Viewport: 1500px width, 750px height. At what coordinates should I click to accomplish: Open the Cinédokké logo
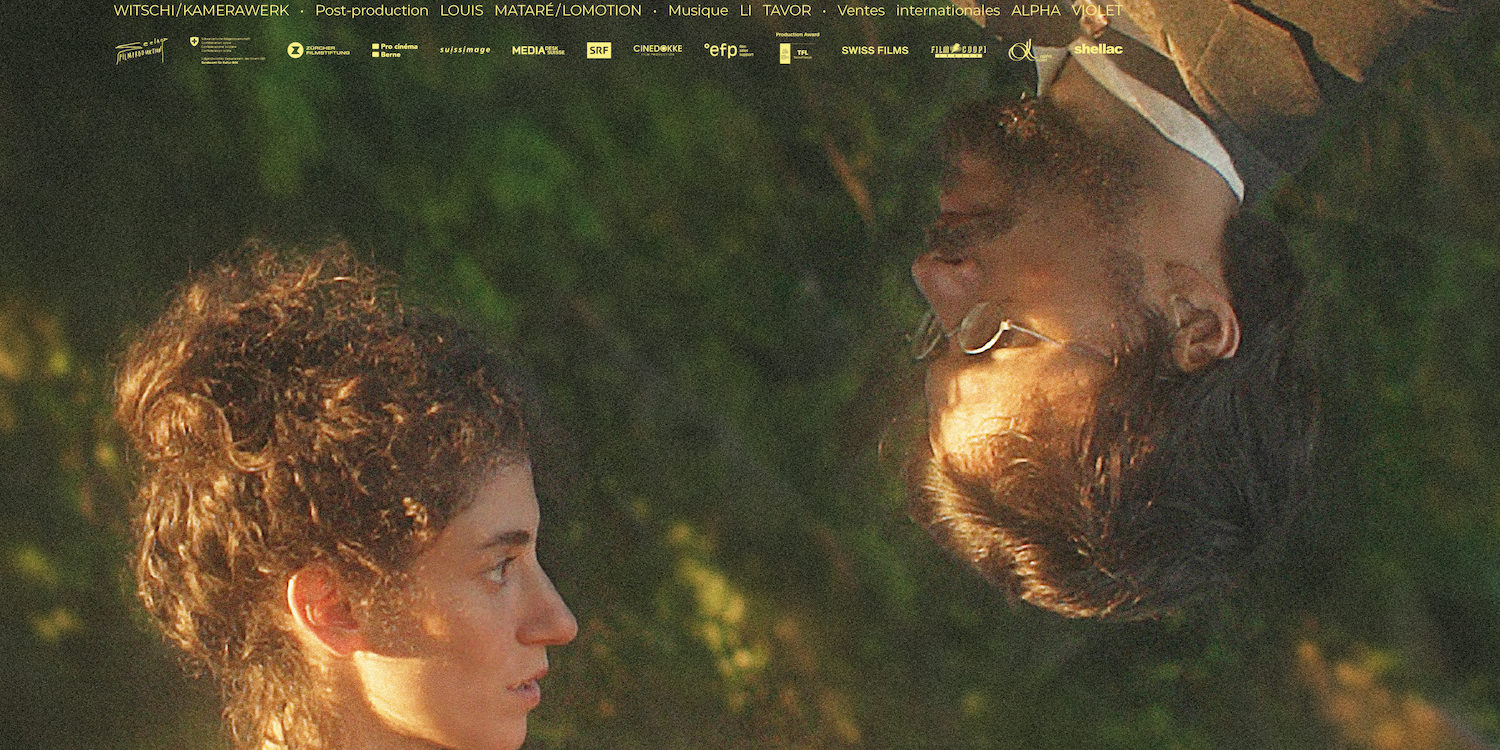(657, 50)
